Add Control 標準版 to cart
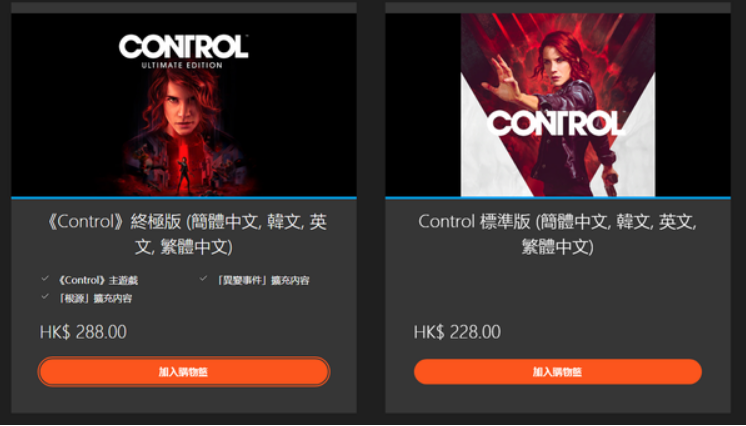Image resolution: width=746 pixels, height=426 pixels. click(558, 372)
